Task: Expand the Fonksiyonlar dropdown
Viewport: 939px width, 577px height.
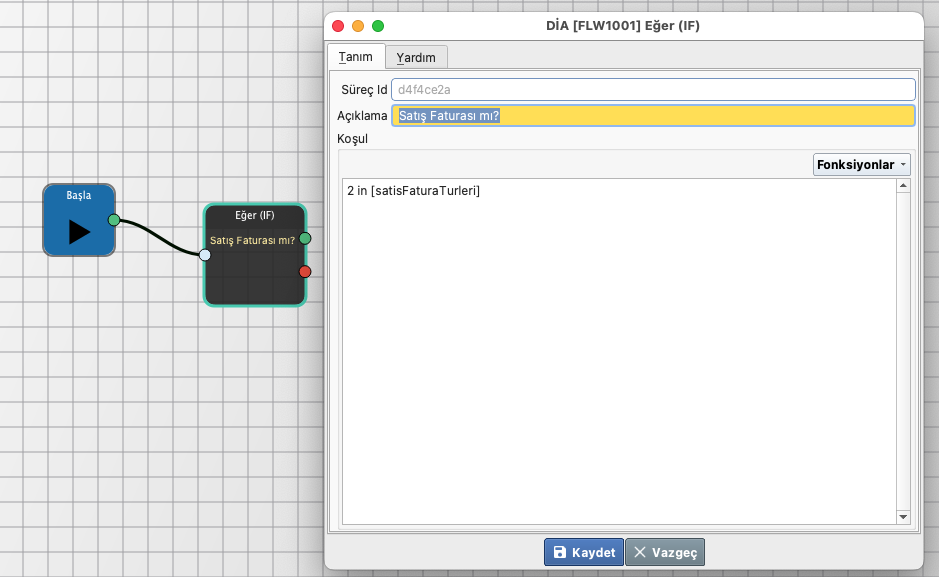Action: point(861,164)
